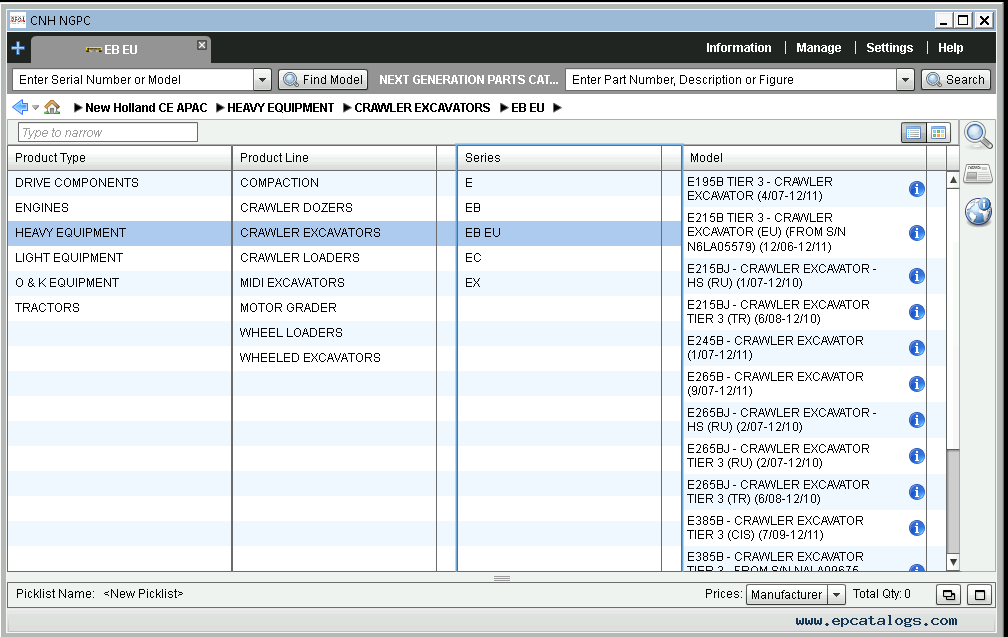
Task: Show info for E245B crawler excavator
Action: pos(917,348)
